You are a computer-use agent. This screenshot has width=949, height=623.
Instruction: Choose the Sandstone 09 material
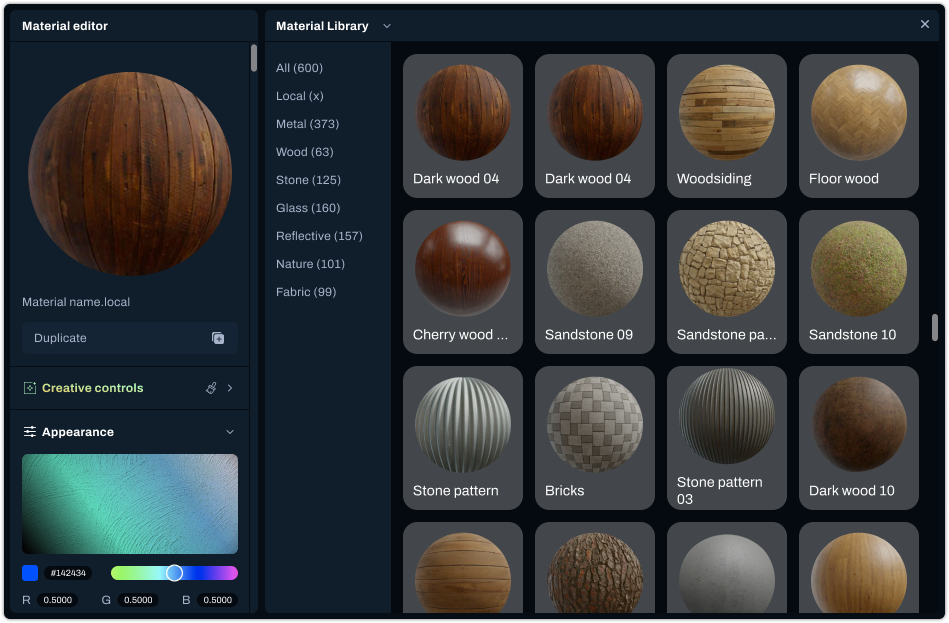click(x=594, y=282)
